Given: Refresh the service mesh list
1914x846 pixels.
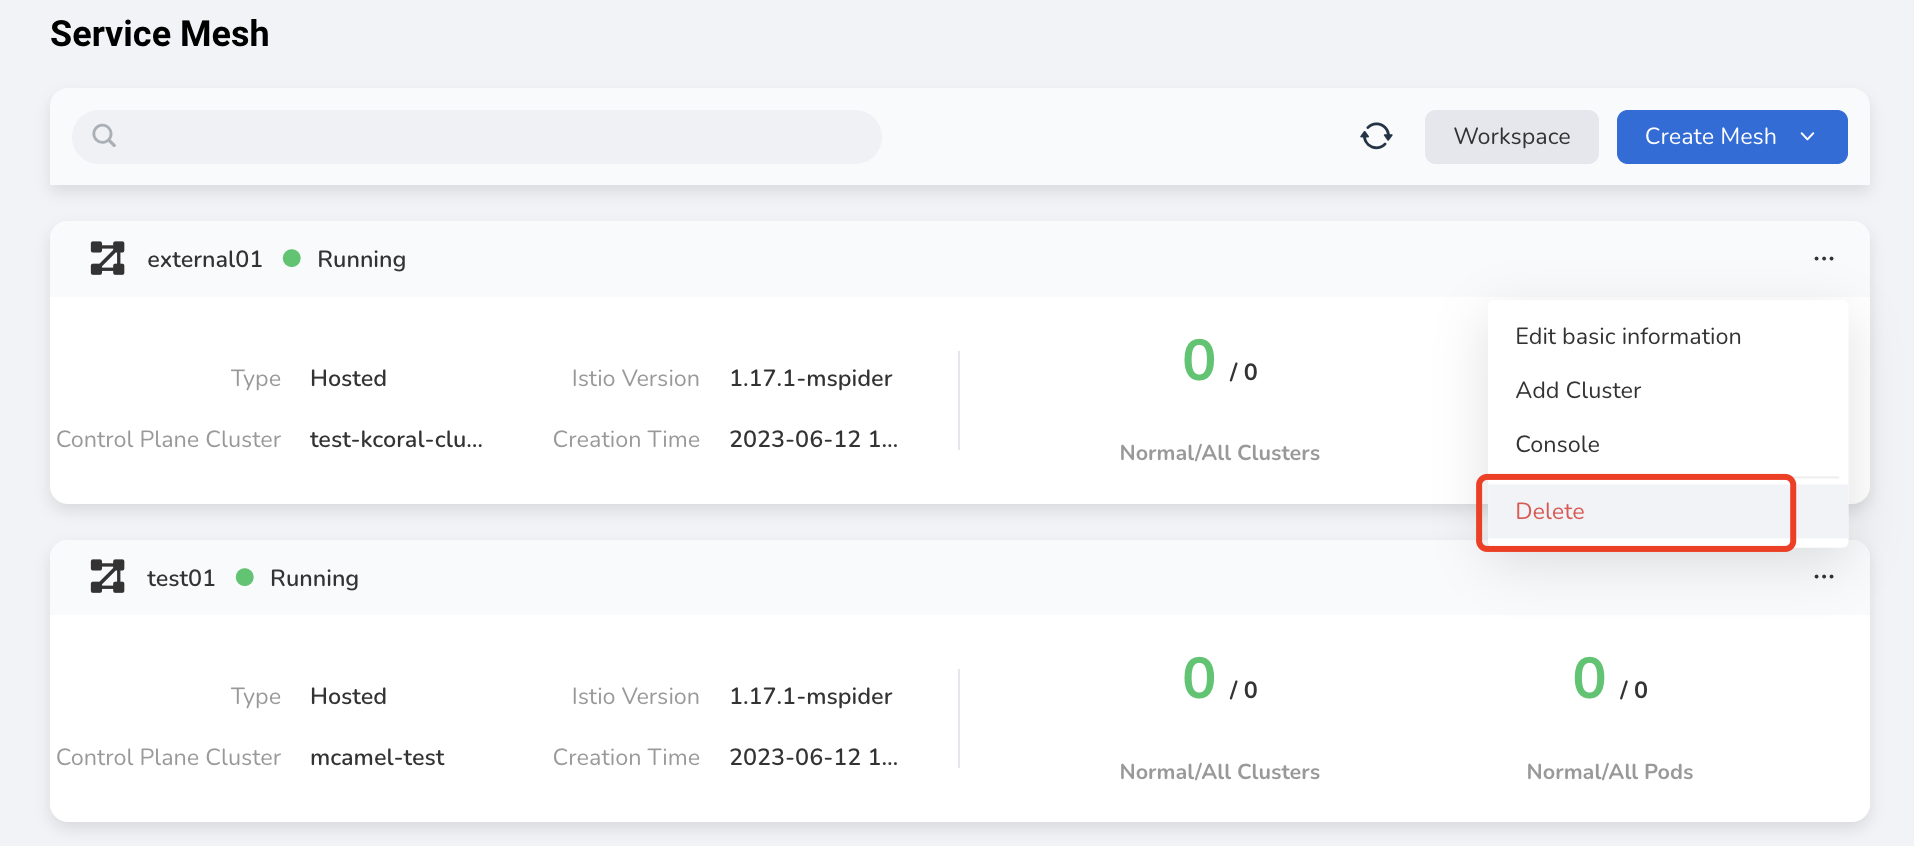Looking at the screenshot, I should 1376,136.
